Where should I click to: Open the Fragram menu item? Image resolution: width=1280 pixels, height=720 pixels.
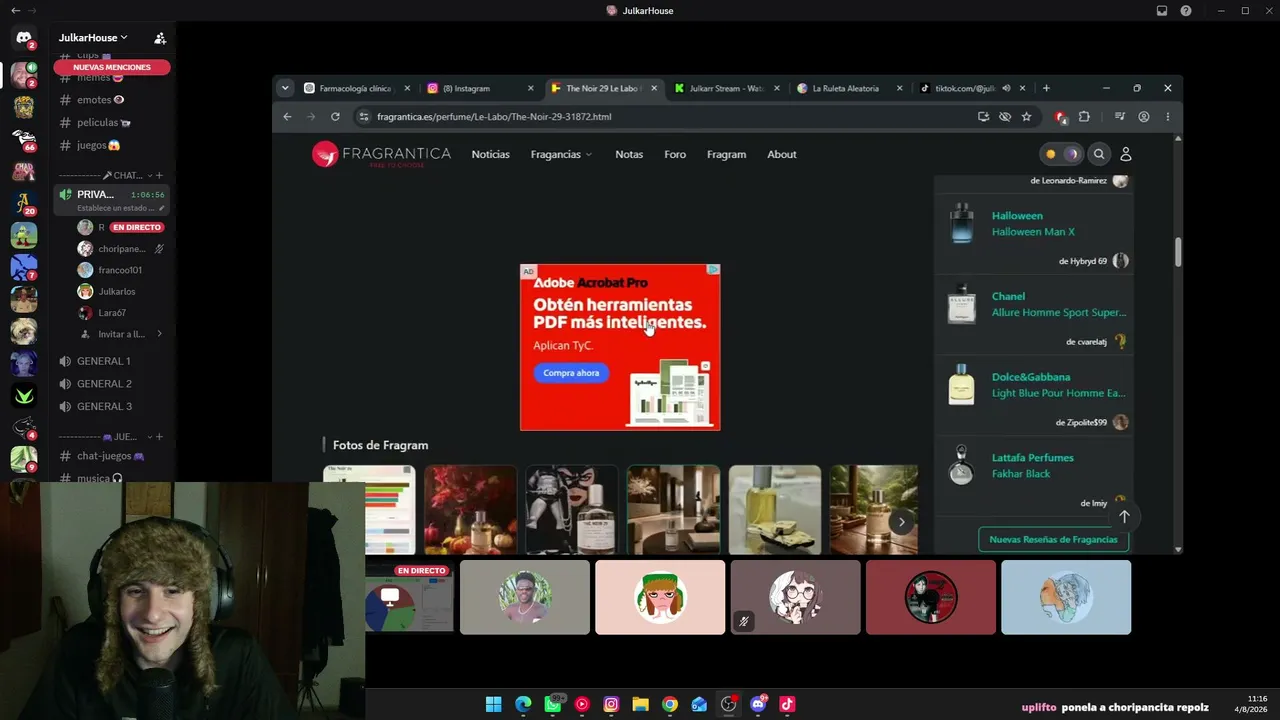point(726,154)
